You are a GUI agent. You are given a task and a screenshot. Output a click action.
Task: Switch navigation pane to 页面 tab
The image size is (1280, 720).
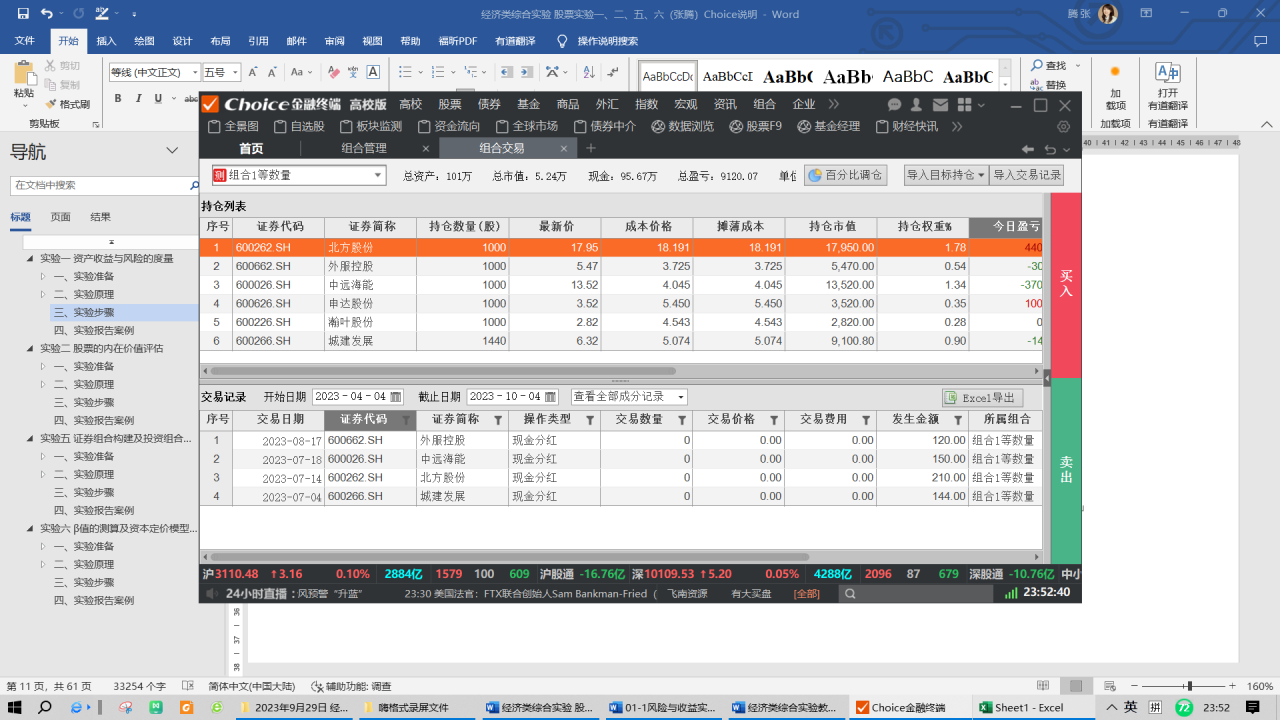pos(61,217)
